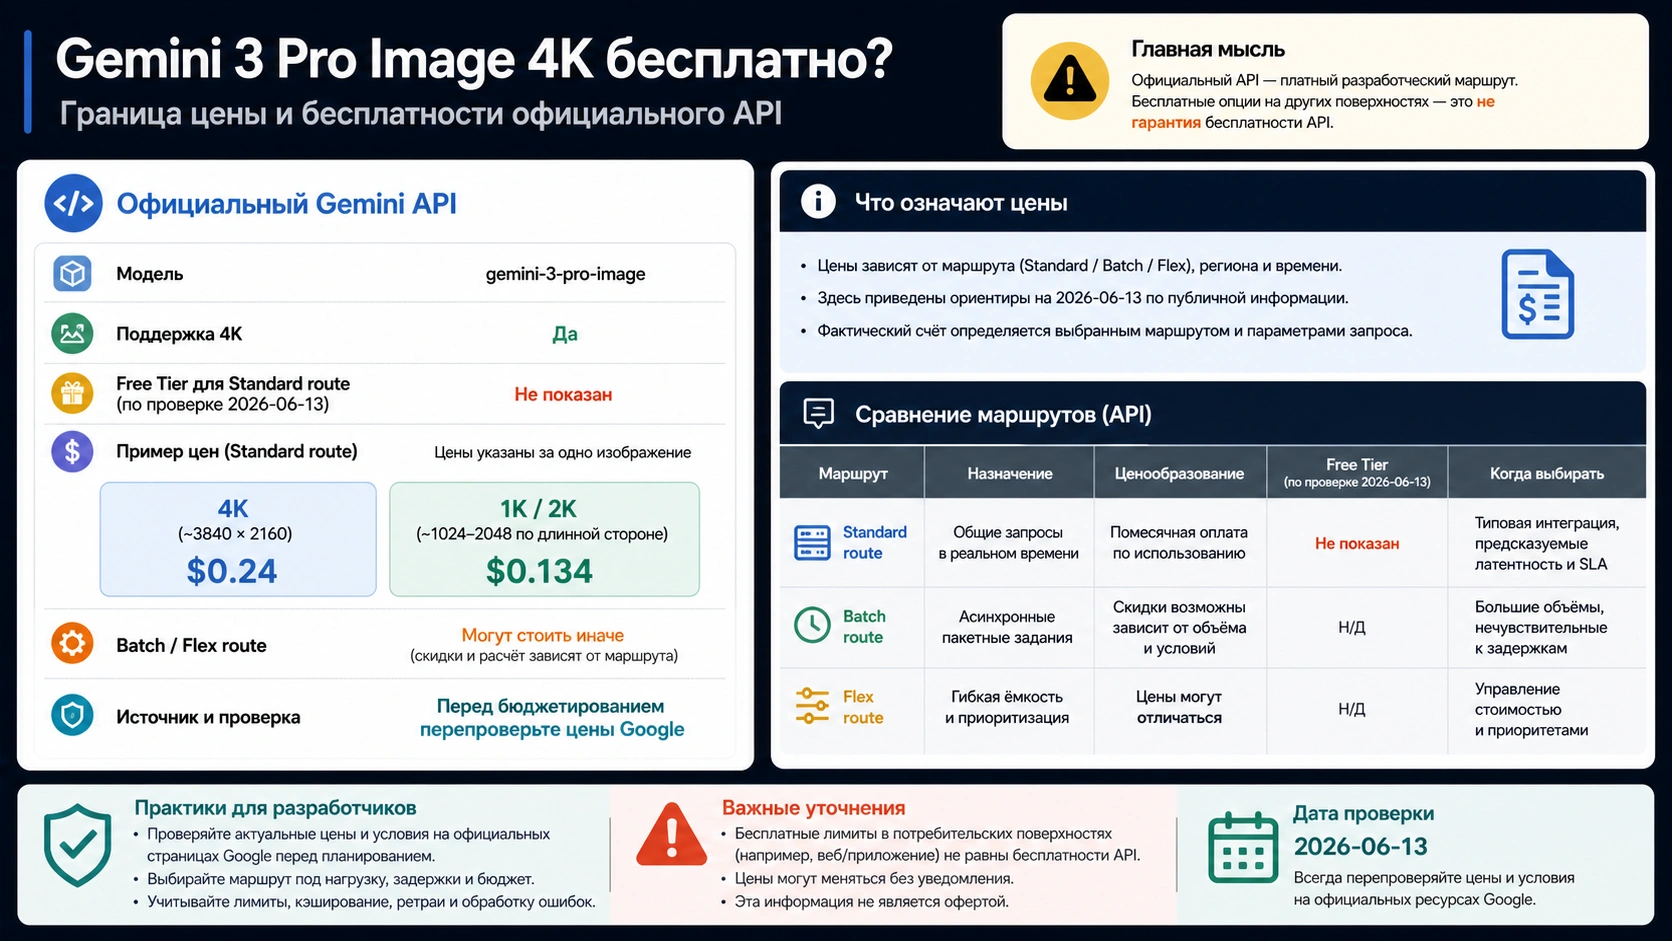Click the red warning triangle beside Важные уточнения
Viewport: 1672px width, 941px height.
pos(672,834)
